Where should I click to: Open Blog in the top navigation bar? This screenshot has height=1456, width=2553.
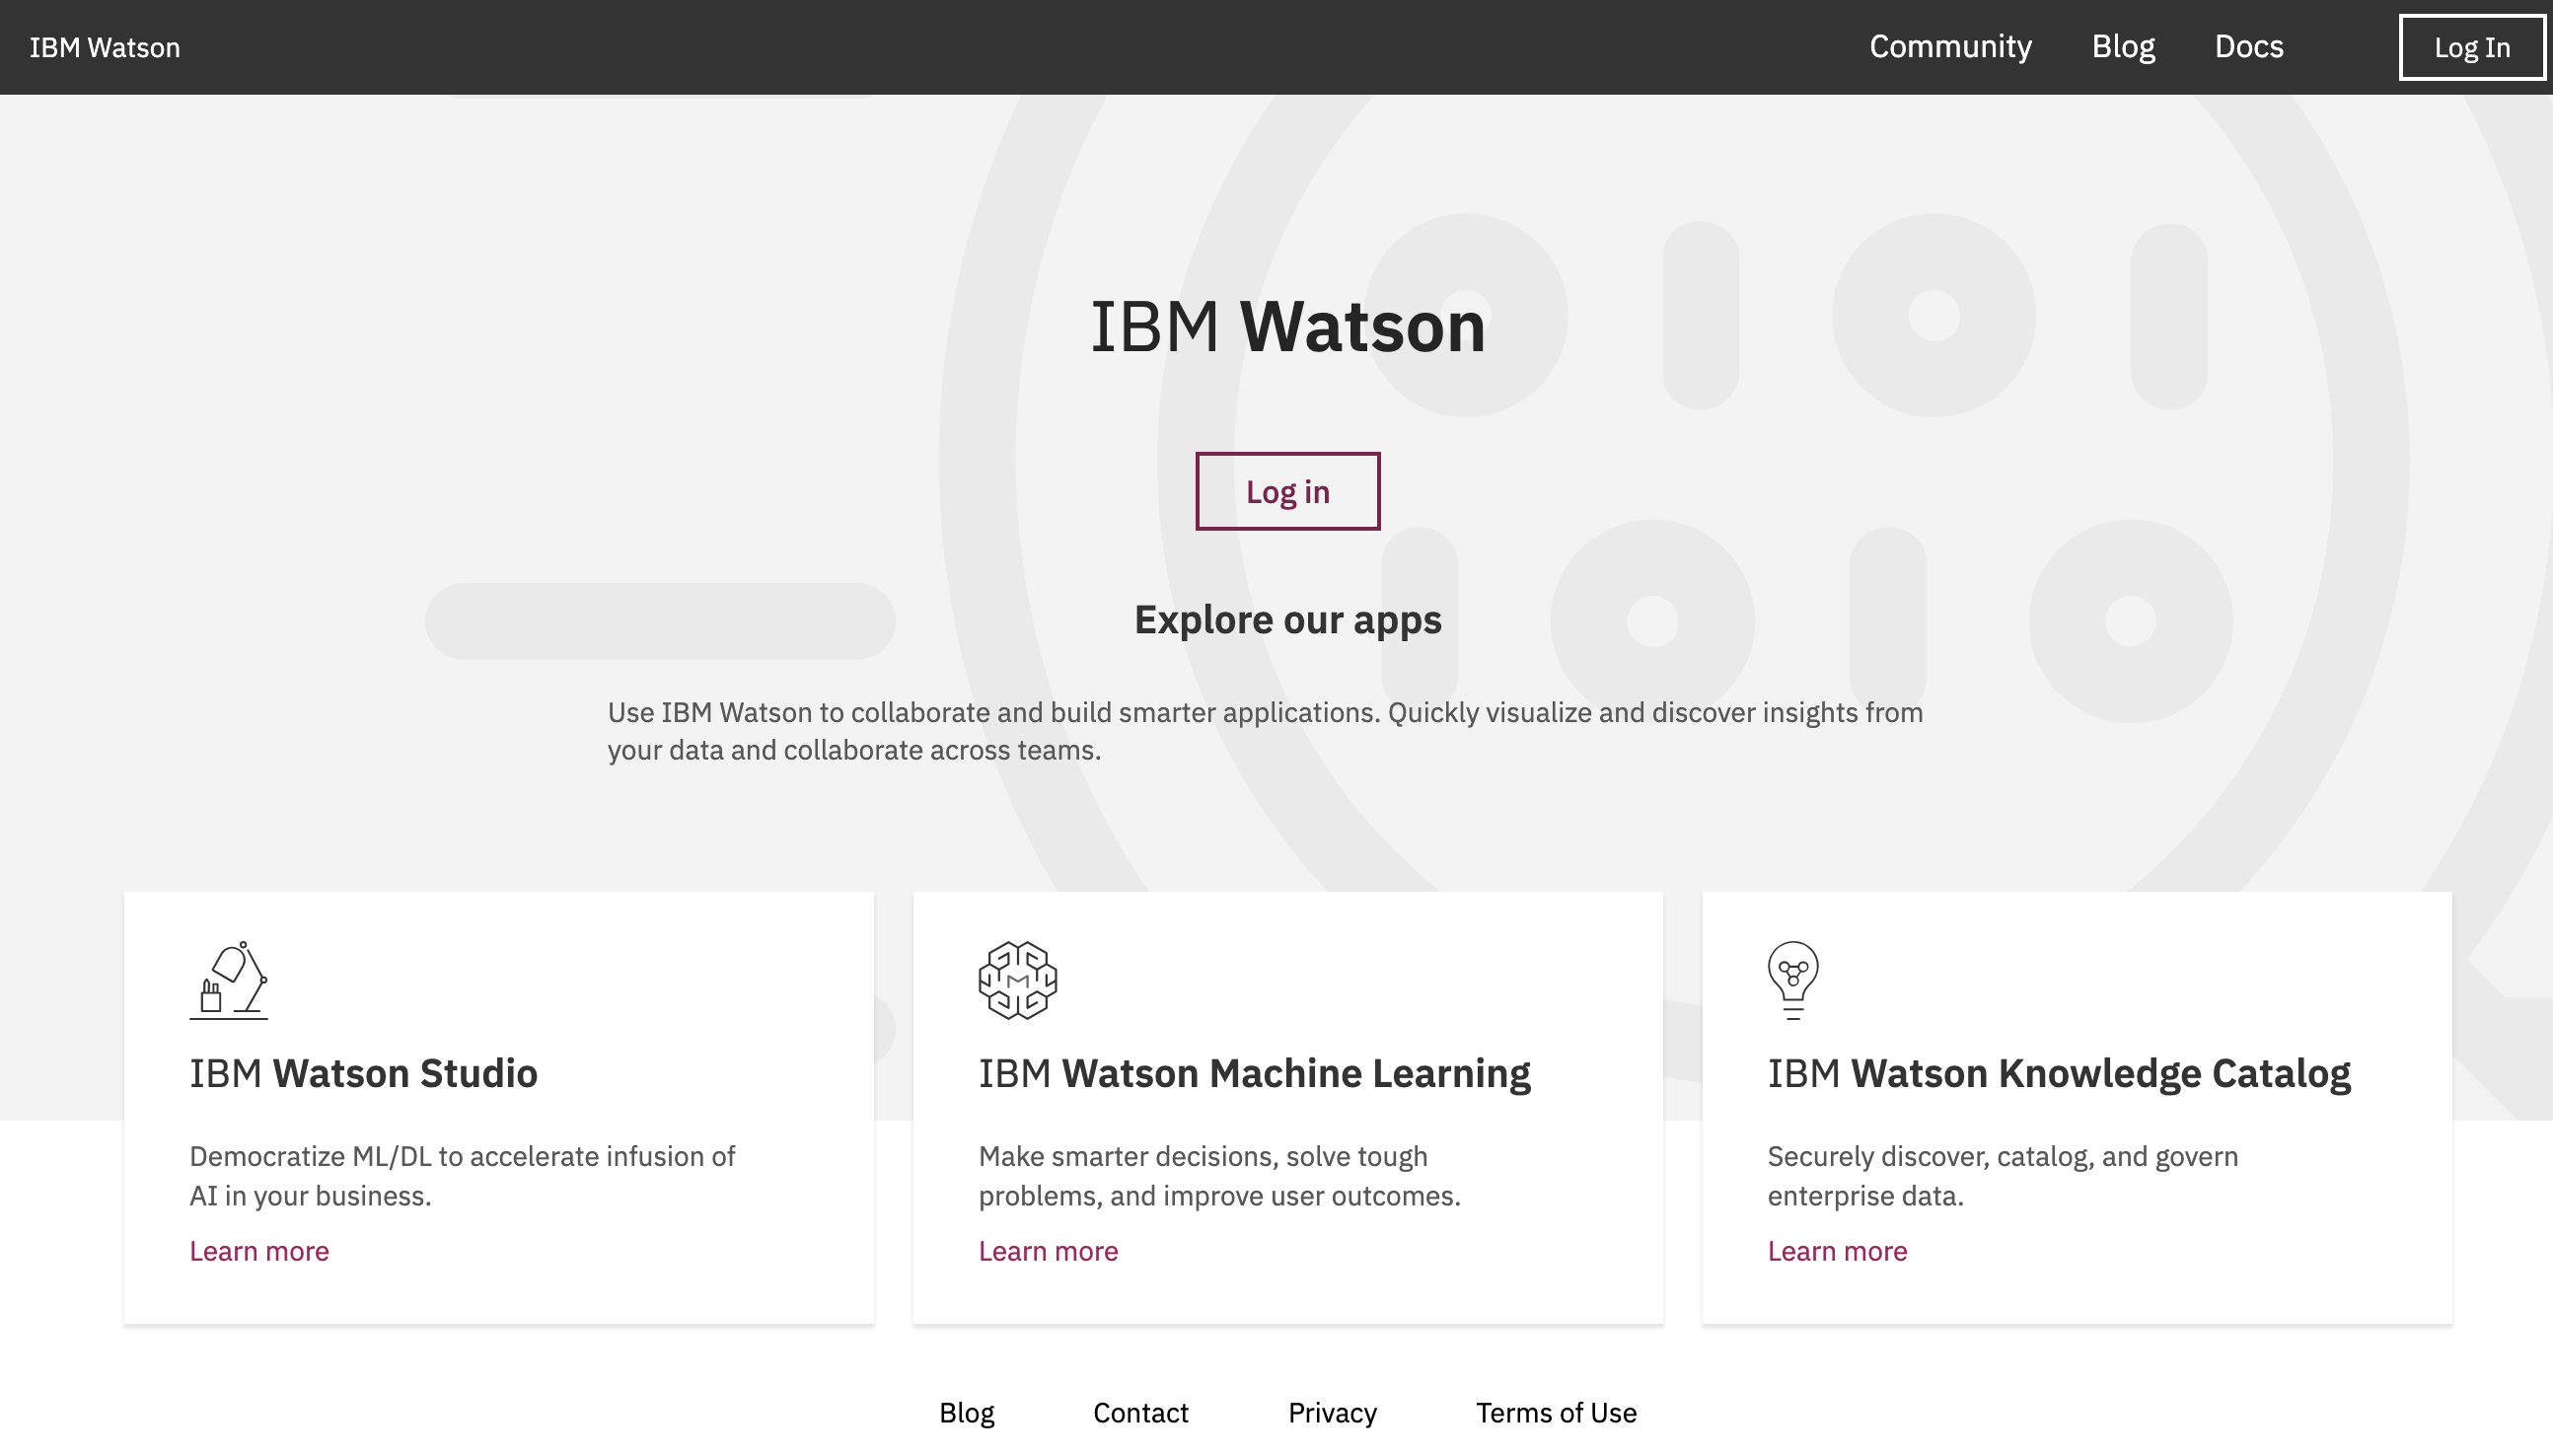tap(2122, 47)
